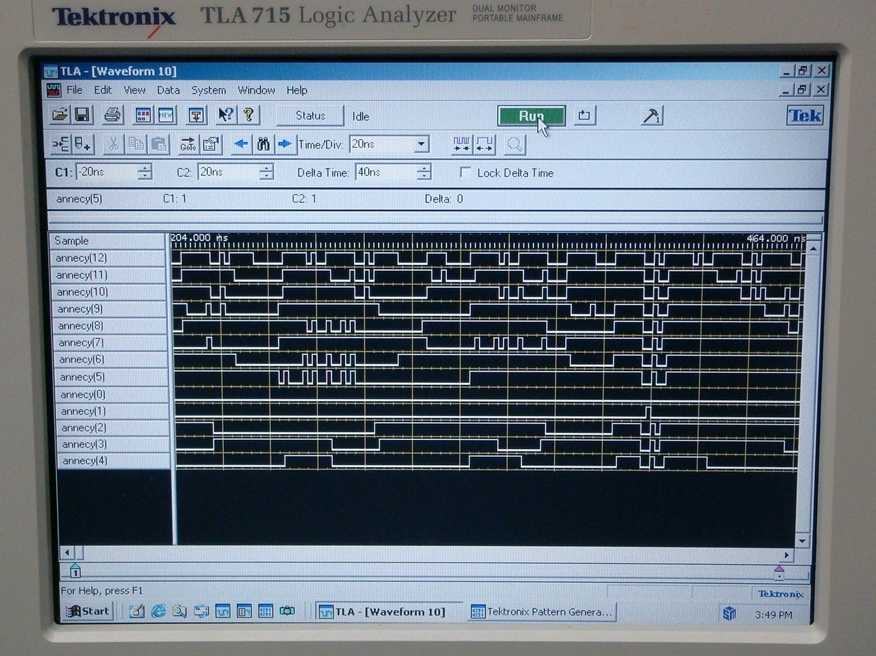876x656 pixels.
Task: Click the system tray icon beside the clock
Action: coord(730,614)
